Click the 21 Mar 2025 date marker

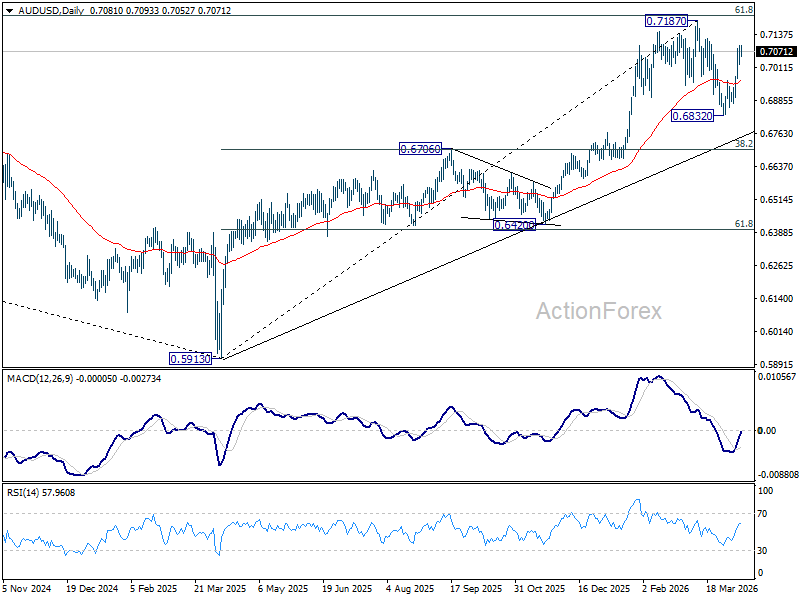220,588
